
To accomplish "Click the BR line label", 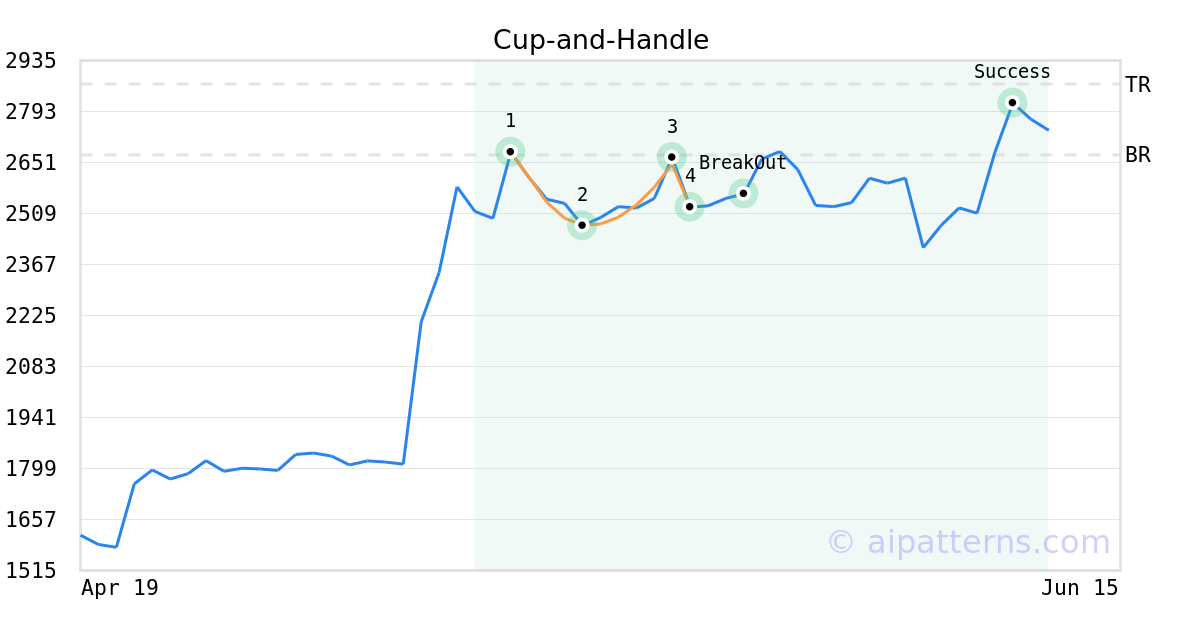I will coord(1138,155).
